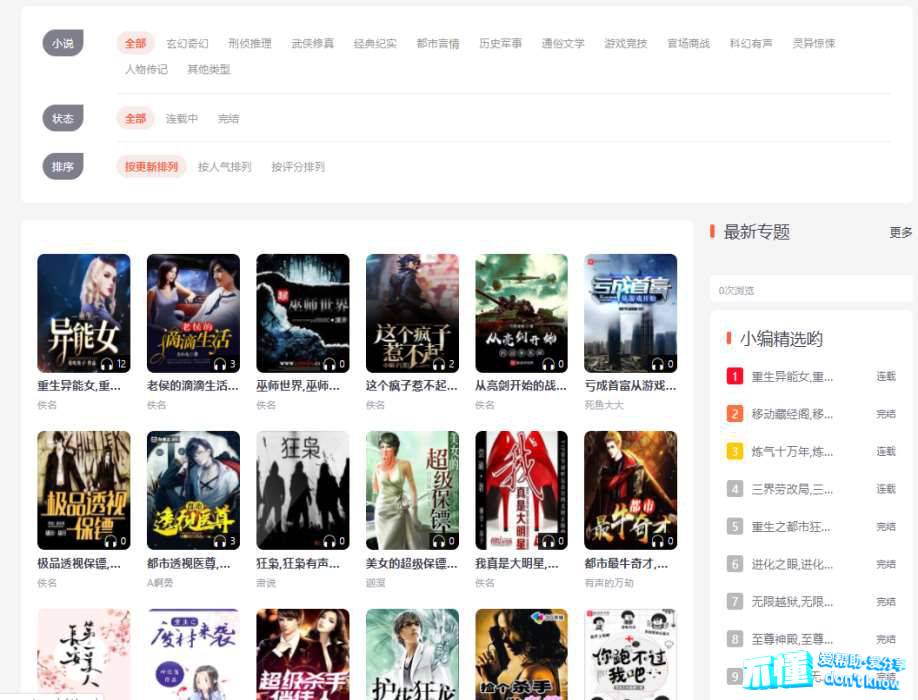Select the 都市言情 category filter

click(438, 43)
